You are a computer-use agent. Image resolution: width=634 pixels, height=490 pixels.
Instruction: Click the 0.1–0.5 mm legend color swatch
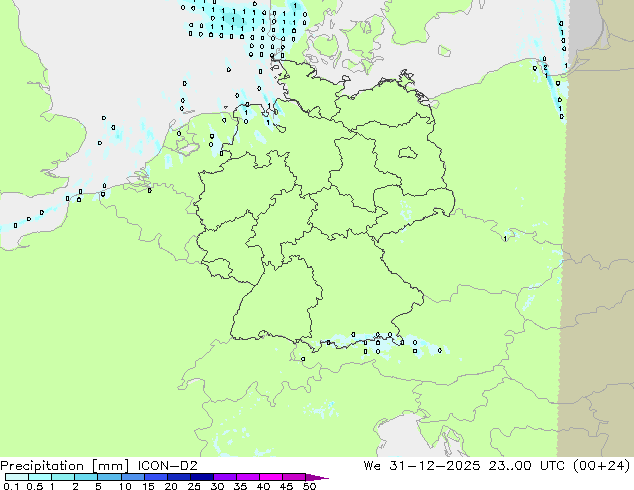tap(17, 477)
